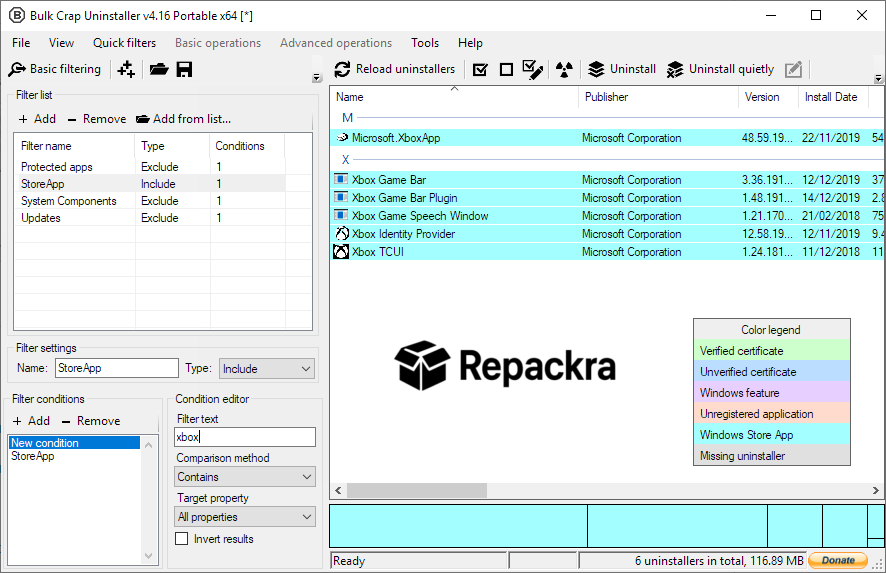Click the Basic filtering toolbar button
This screenshot has height=573, width=886.
tap(55, 69)
